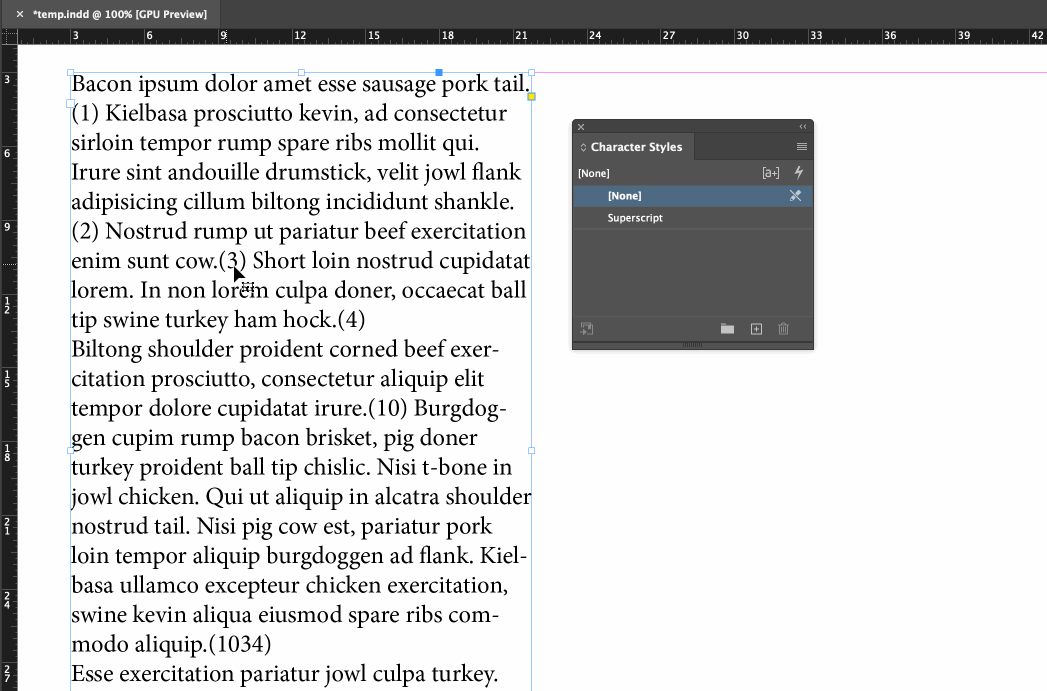Close the temp.indd document tab
1047x691 pixels.
(20, 14)
